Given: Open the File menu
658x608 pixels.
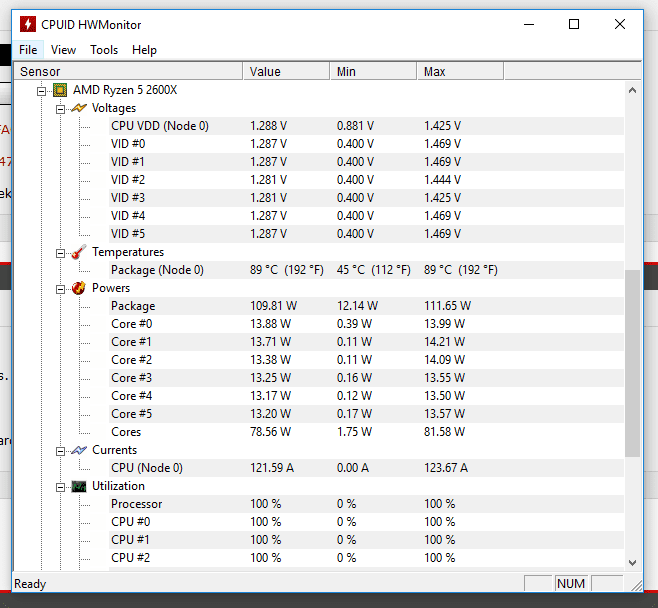Looking at the screenshot, I should (28, 50).
